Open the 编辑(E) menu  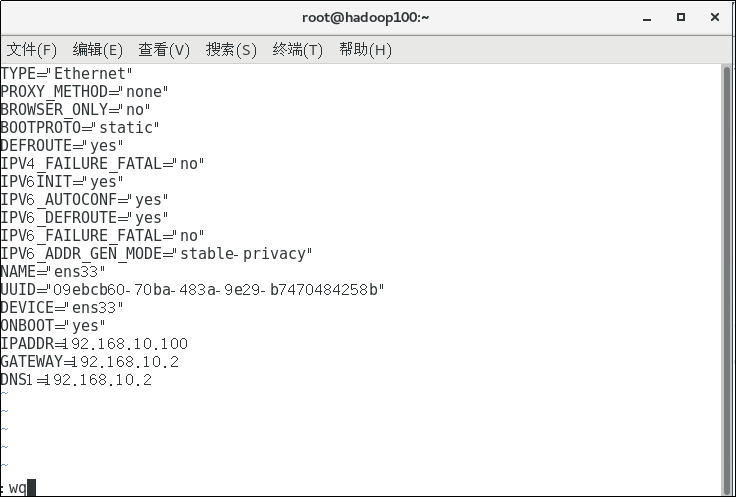tap(98, 50)
